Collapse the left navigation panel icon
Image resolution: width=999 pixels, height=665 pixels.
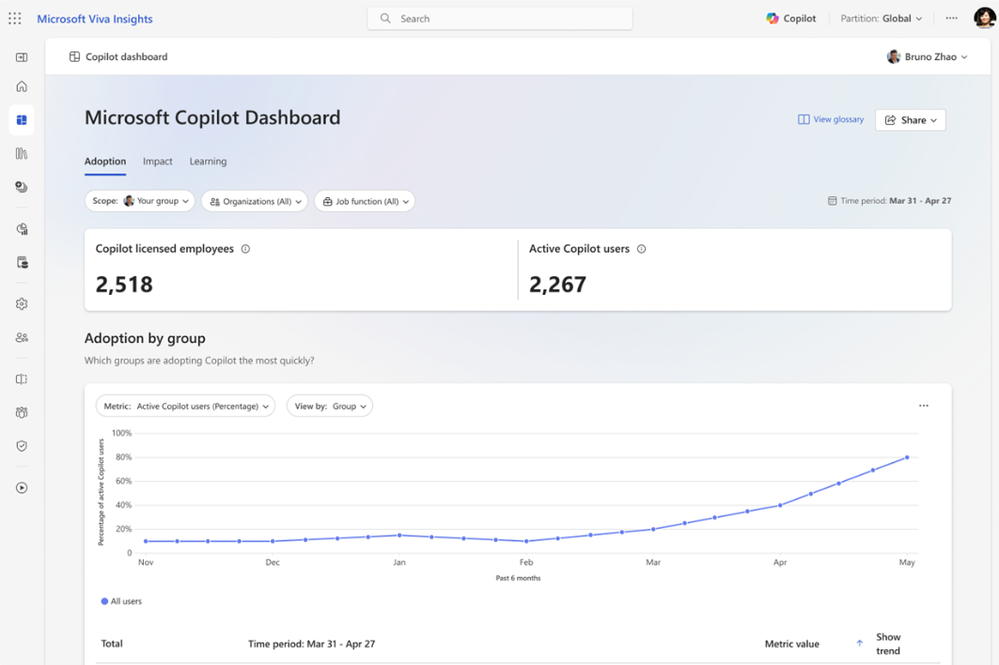tap(22, 57)
